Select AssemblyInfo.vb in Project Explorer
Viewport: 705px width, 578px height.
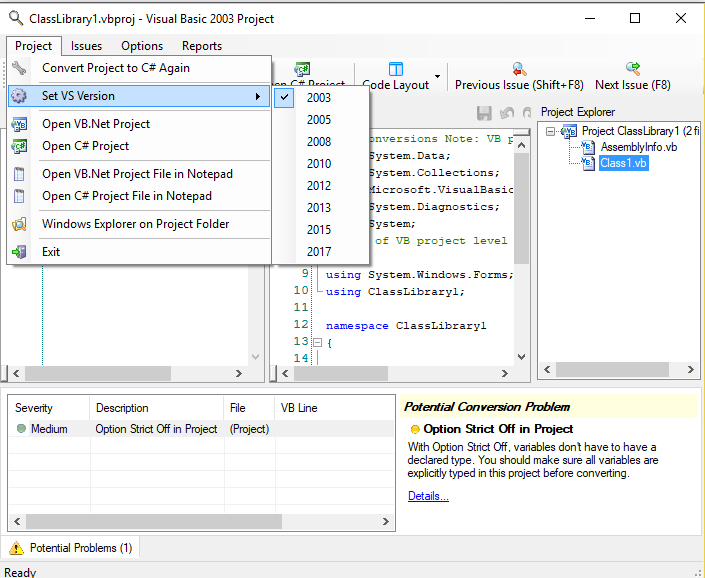[x=639, y=147]
